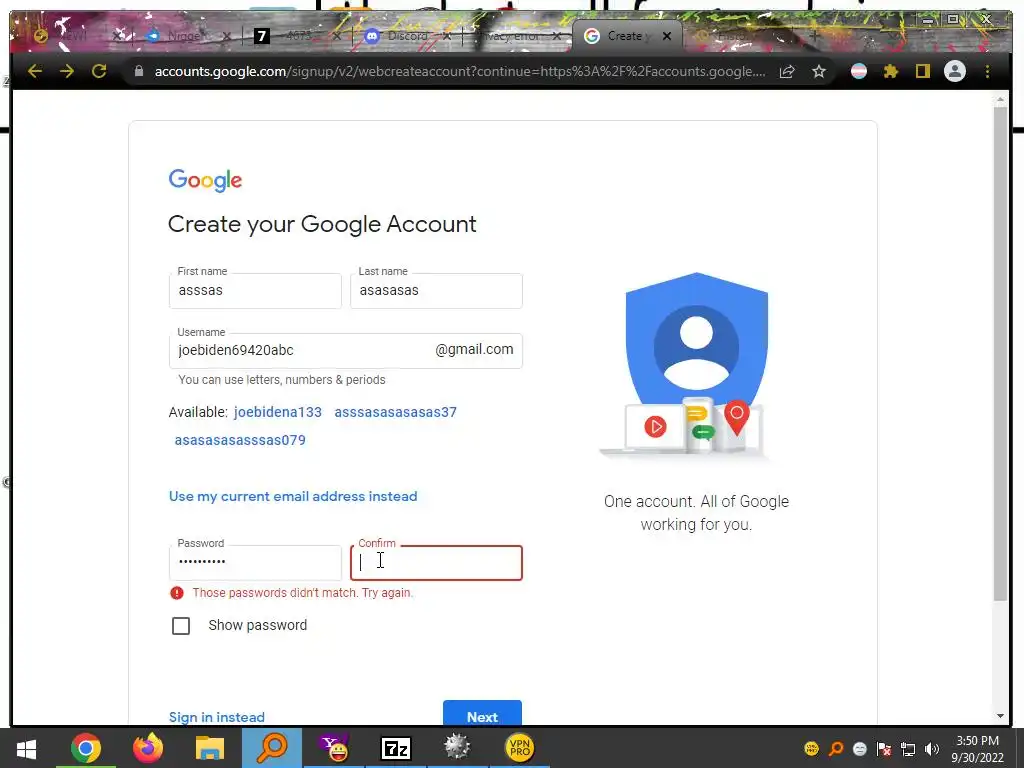The height and width of the screenshot is (768, 1024).
Task: Close the Create account tab
Action: [667, 37]
